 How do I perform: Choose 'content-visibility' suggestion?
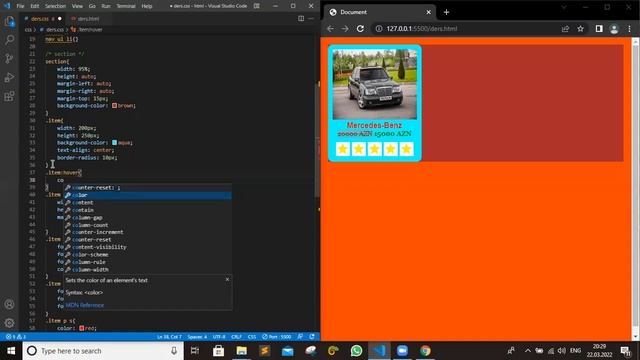[x=148, y=247]
